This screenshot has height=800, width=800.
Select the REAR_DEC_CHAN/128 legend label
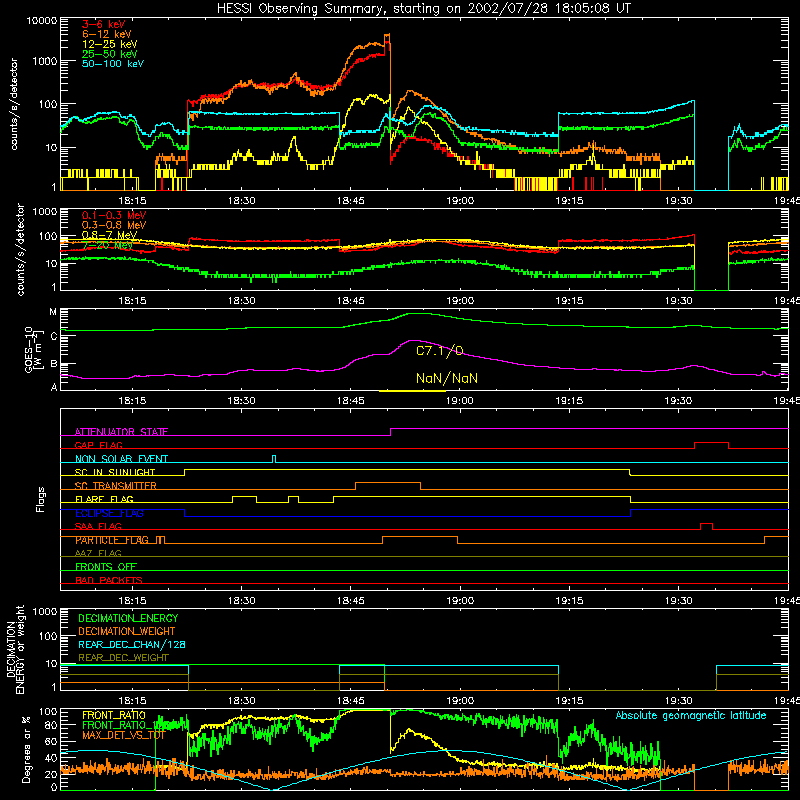click(x=132, y=644)
